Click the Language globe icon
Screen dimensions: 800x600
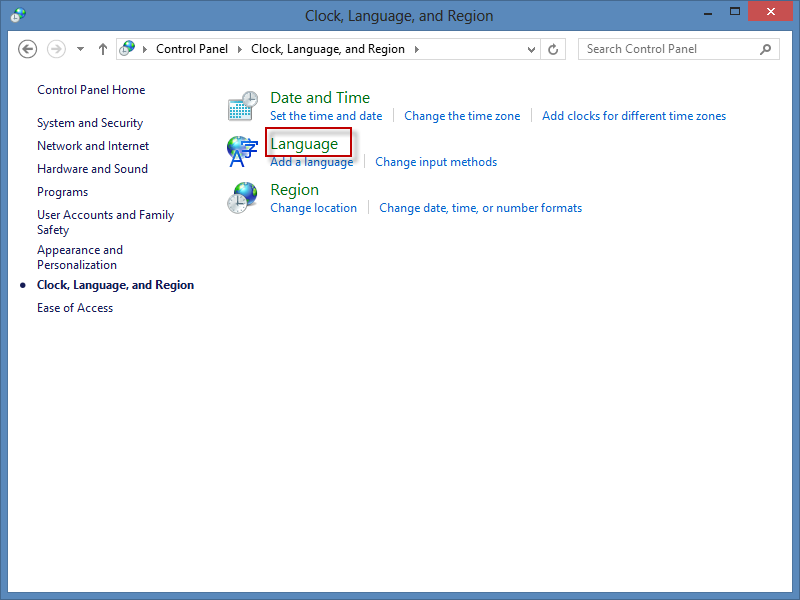(x=243, y=152)
